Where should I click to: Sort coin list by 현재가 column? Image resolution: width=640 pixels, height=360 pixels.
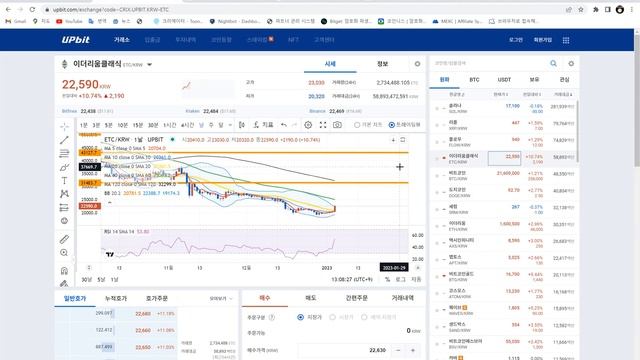[x=501, y=94]
